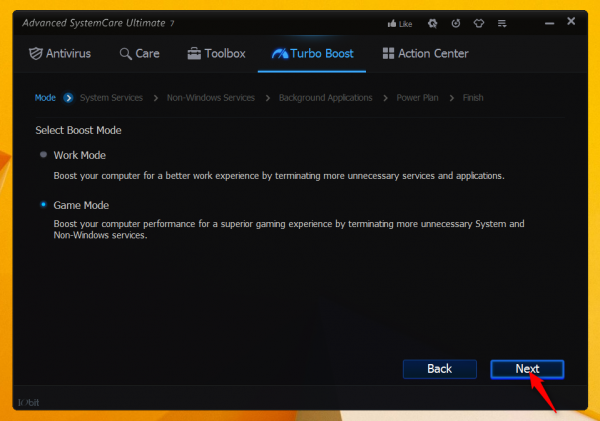Open the Antivirus tab
The height and width of the screenshot is (421, 600).
pyautogui.click(x=60, y=54)
